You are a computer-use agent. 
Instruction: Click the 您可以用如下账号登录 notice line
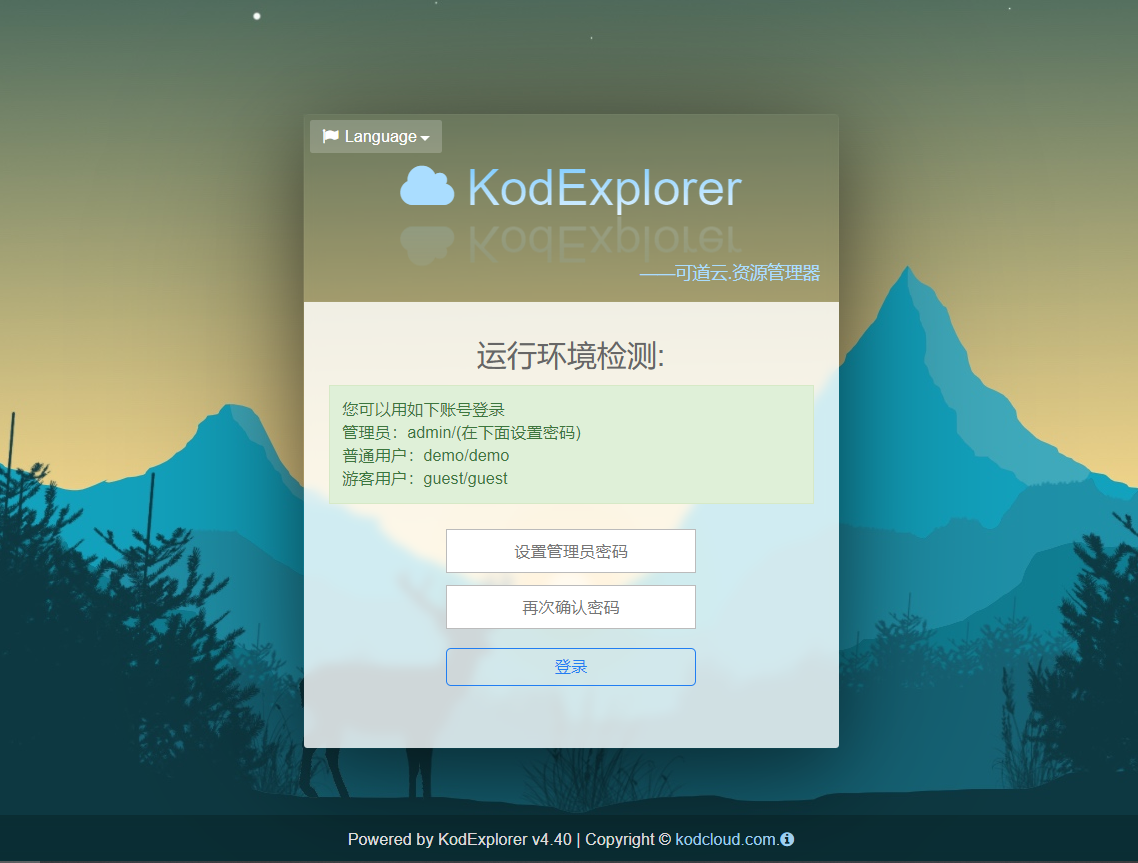(x=423, y=409)
